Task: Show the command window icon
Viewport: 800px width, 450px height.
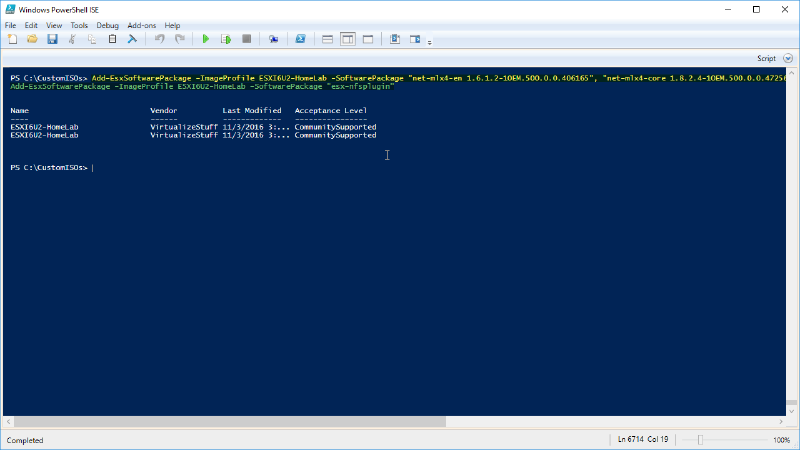Action: tap(395, 39)
